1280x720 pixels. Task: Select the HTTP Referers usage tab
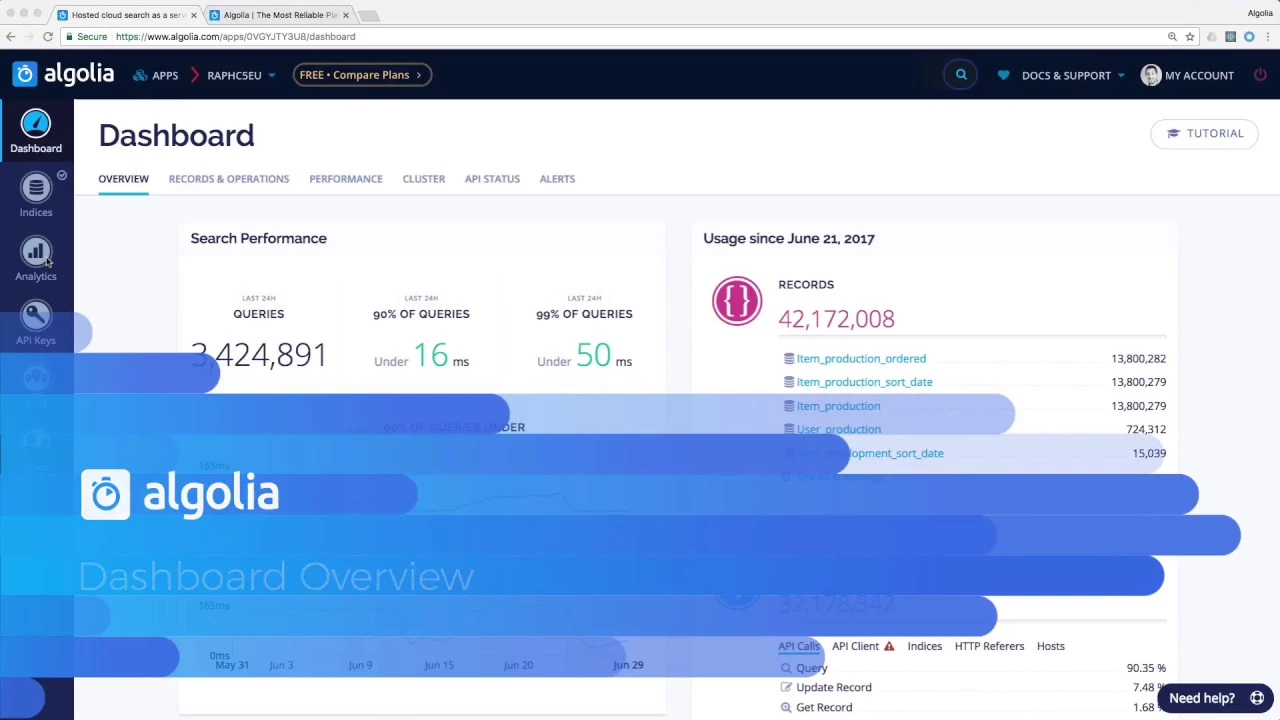pyautogui.click(x=989, y=646)
